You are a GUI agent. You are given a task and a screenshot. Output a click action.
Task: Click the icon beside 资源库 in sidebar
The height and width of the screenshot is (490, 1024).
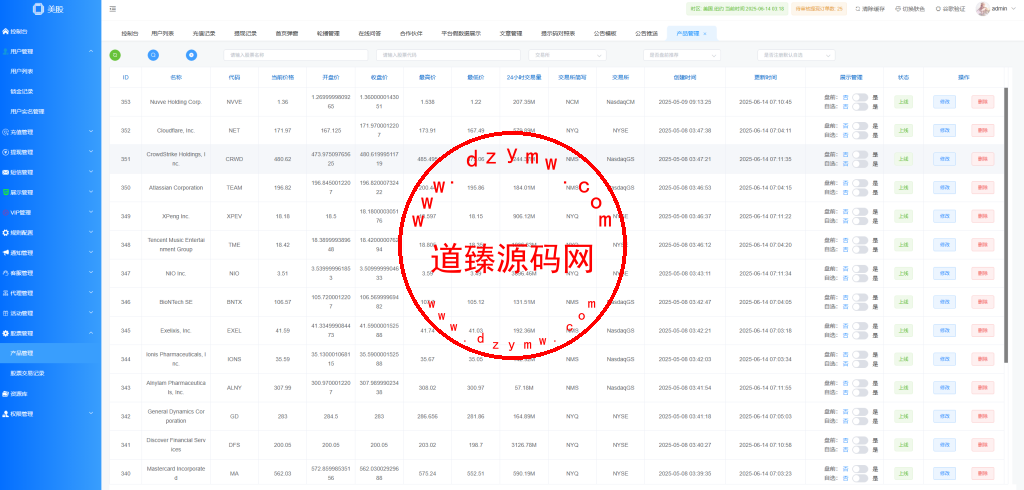pyautogui.click(x=5, y=394)
